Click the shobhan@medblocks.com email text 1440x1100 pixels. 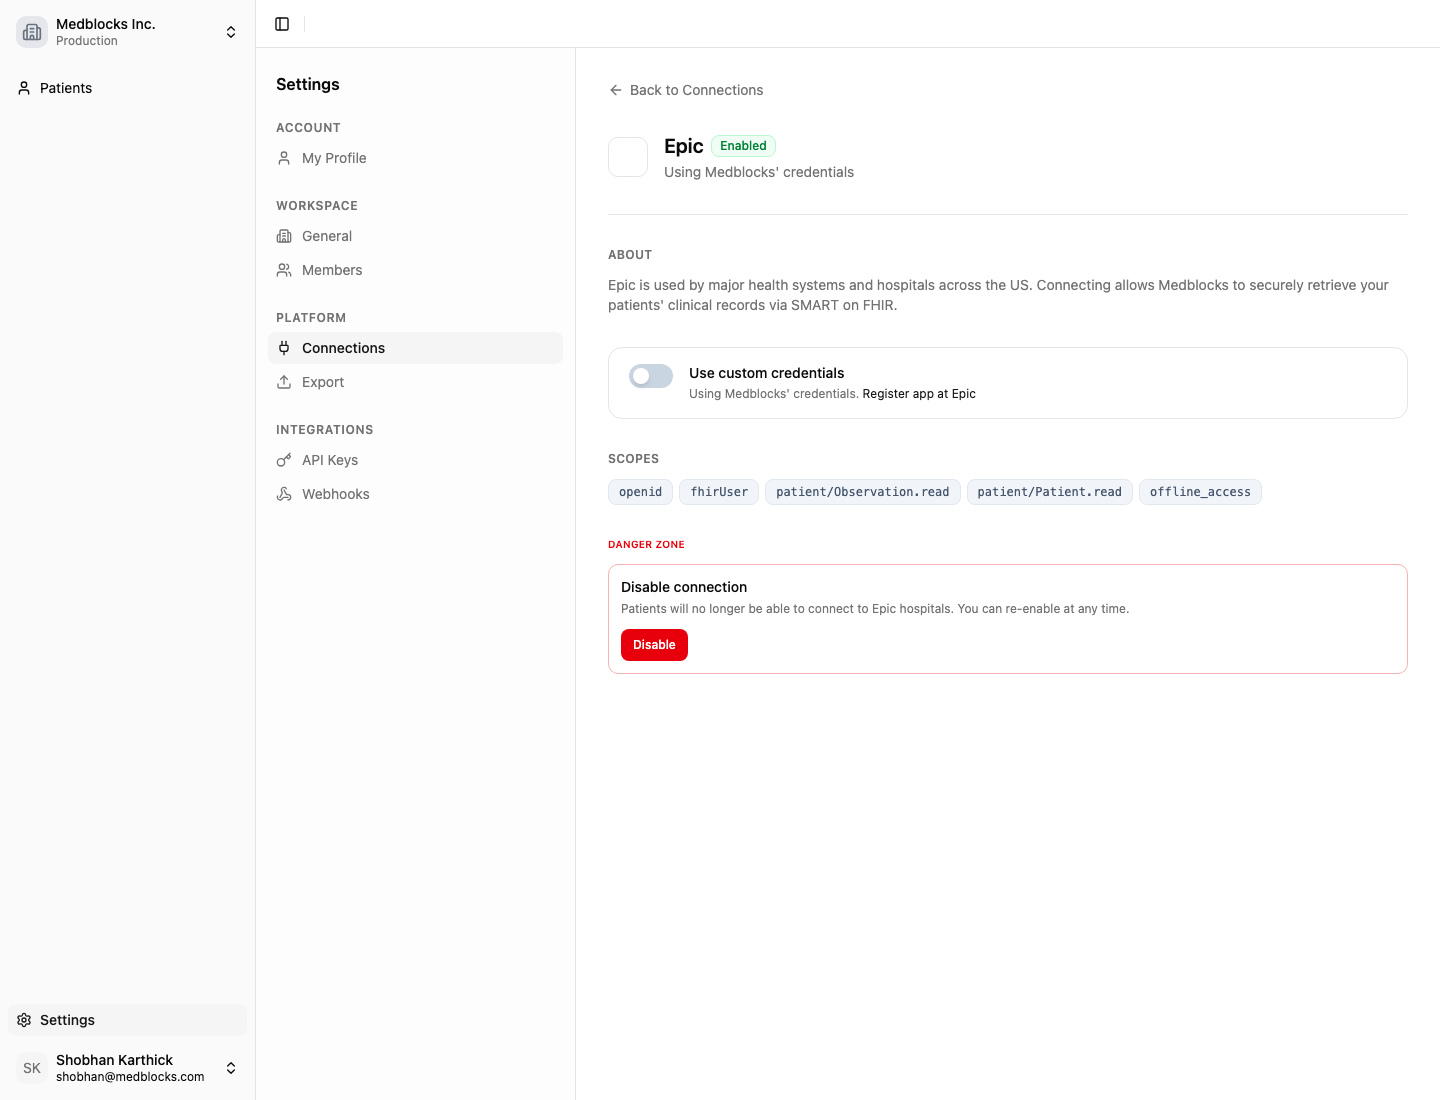[130, 1077]
